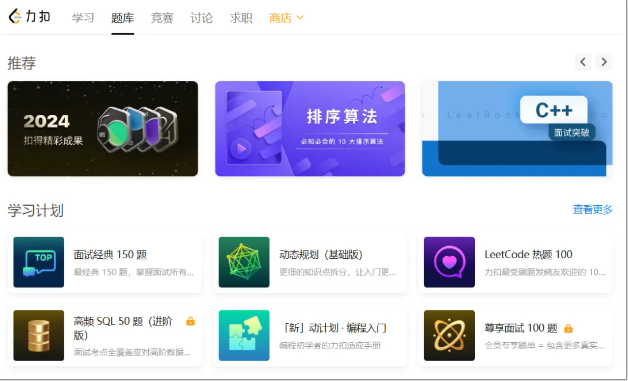Open the 学习 navigation tab
628x381 pixels.
coord(83,18)
